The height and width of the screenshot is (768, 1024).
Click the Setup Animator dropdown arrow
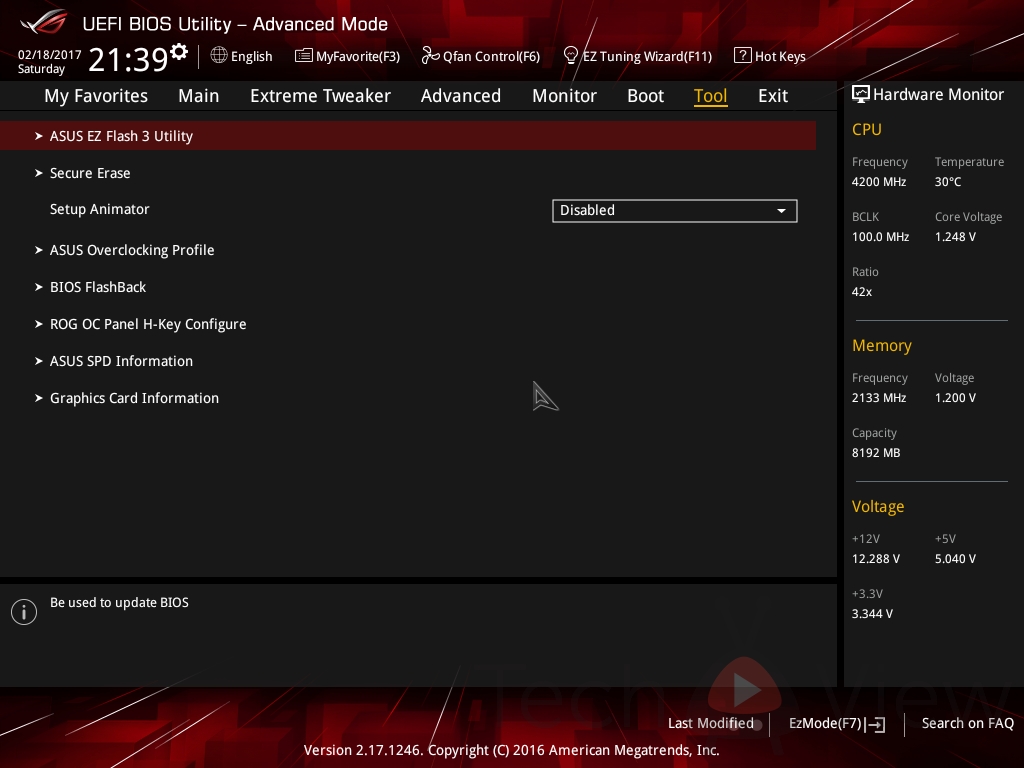point(781,211)
